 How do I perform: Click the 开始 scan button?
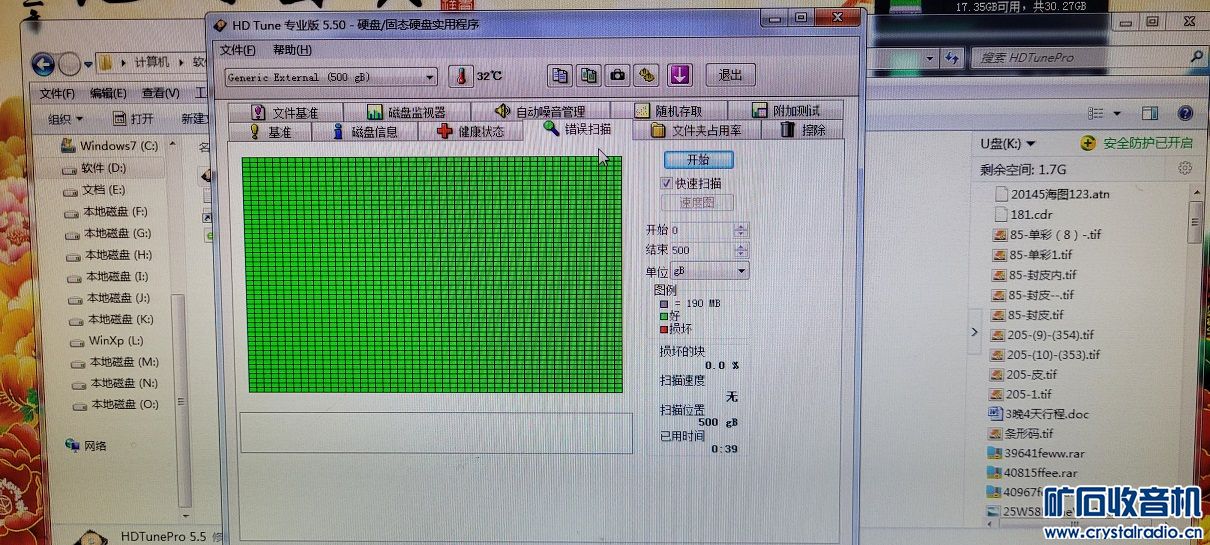pyautogui.click(x=698, y=160)
